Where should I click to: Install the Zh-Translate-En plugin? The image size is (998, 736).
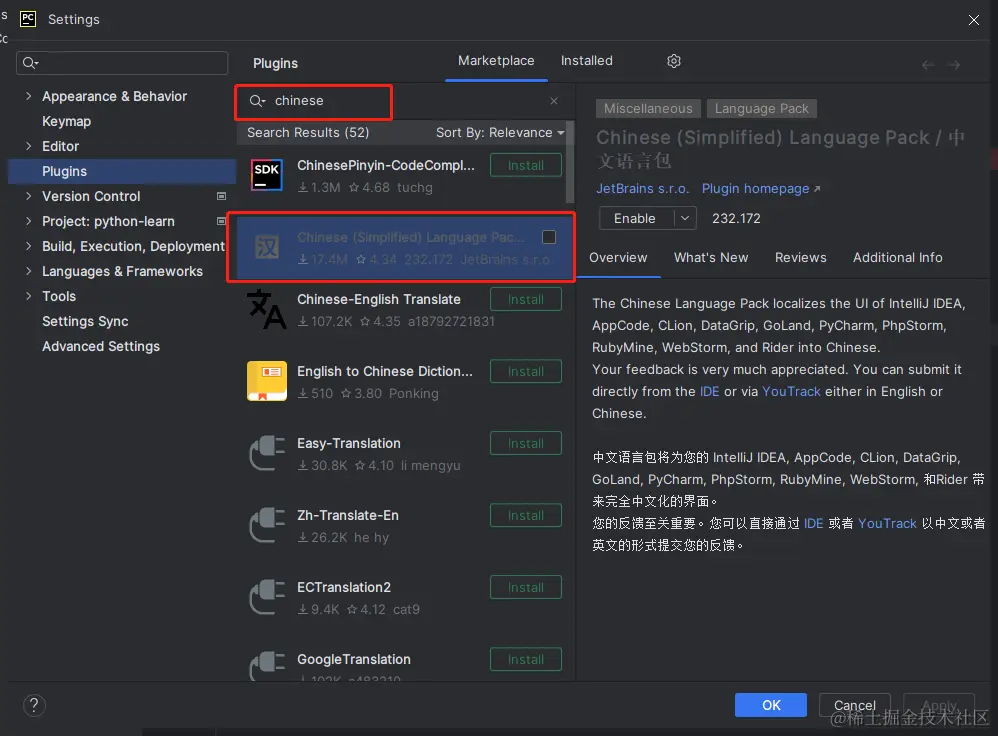526,515
